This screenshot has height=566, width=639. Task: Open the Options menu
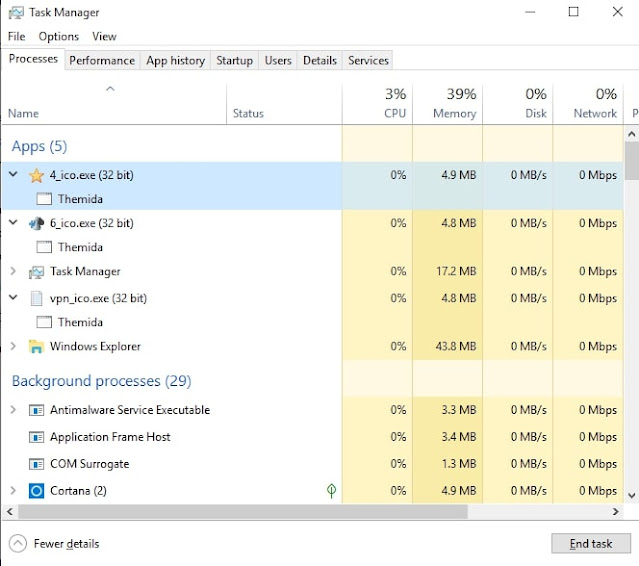(59, 37)
